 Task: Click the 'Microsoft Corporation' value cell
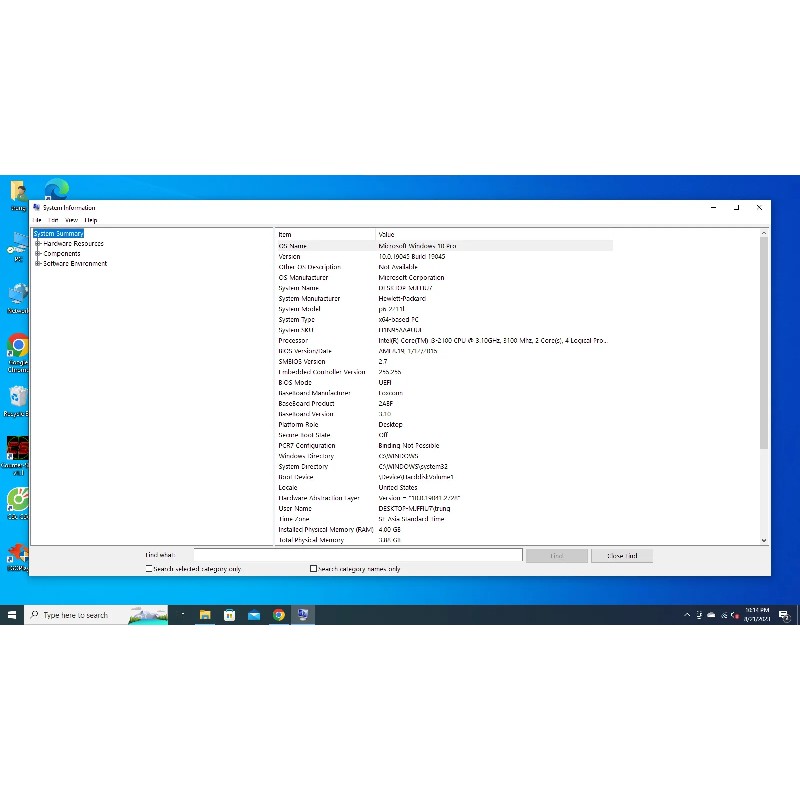tap(411, 278)
